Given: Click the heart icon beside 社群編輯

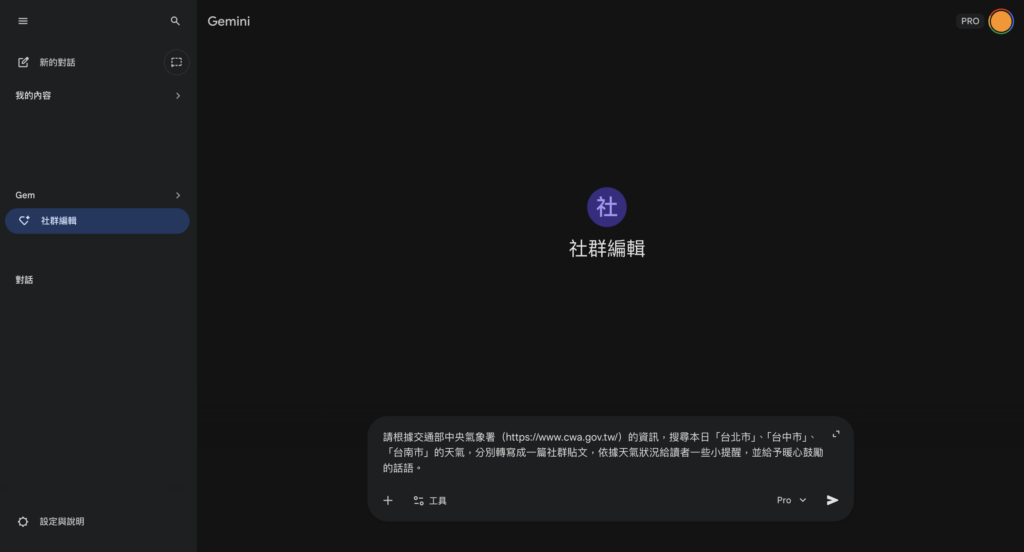Looking at the screenshot, I should coord(24,221).
